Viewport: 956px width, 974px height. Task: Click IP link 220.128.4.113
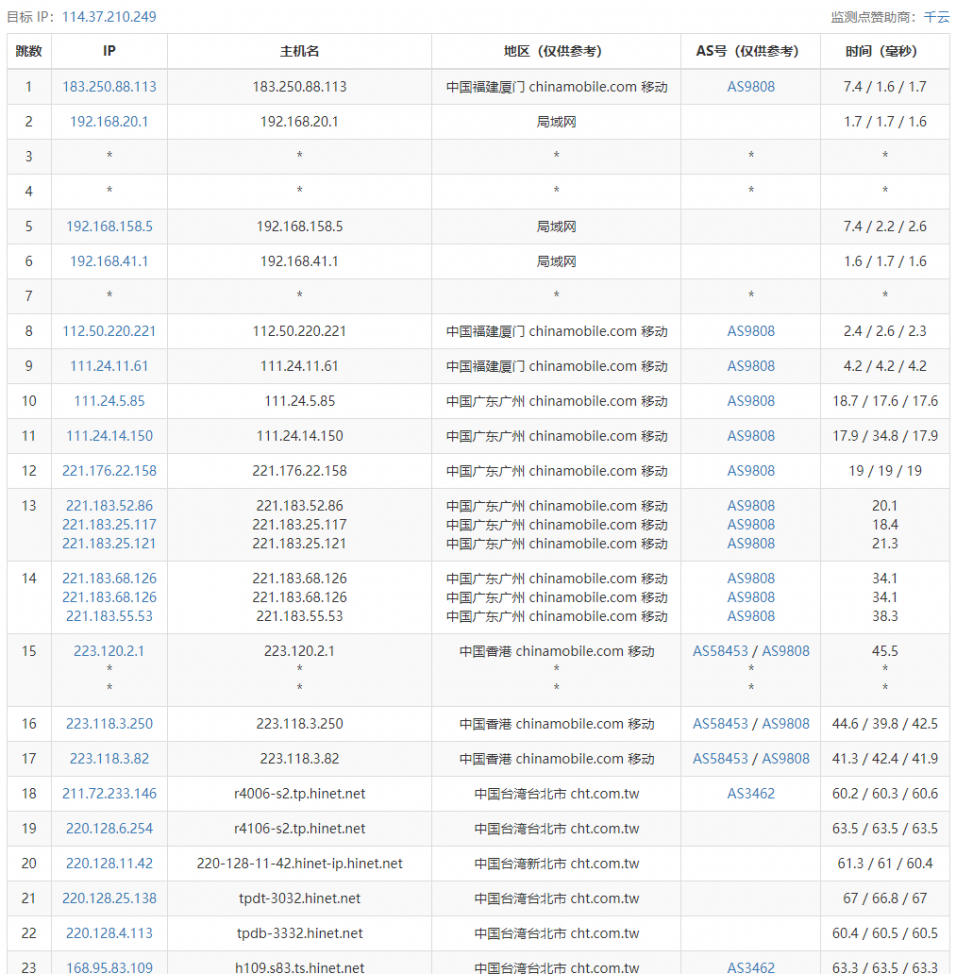pyautogui.click(x=109, y=934)
